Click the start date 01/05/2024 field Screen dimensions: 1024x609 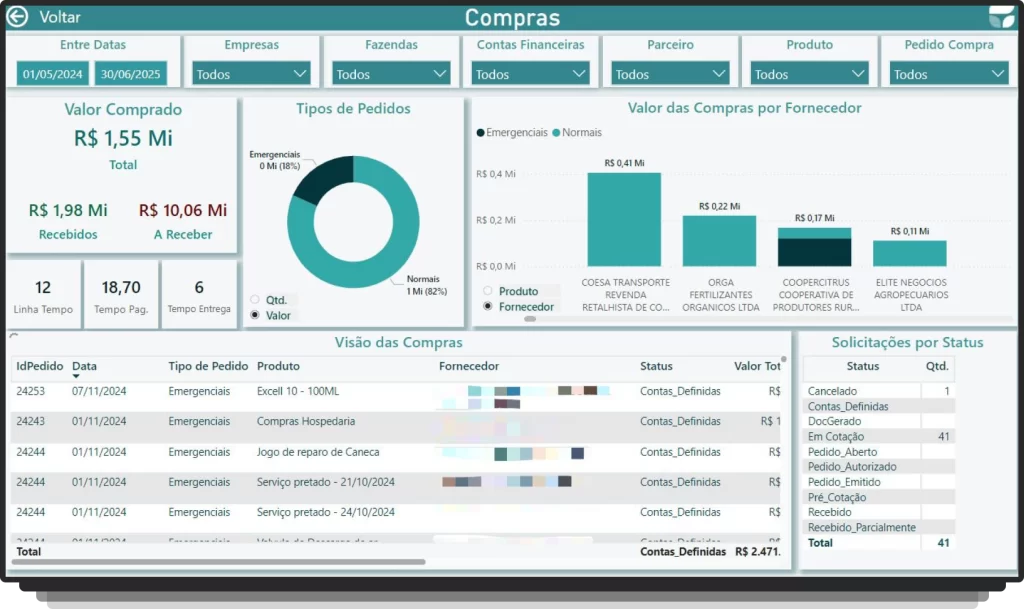coord(53,74)
